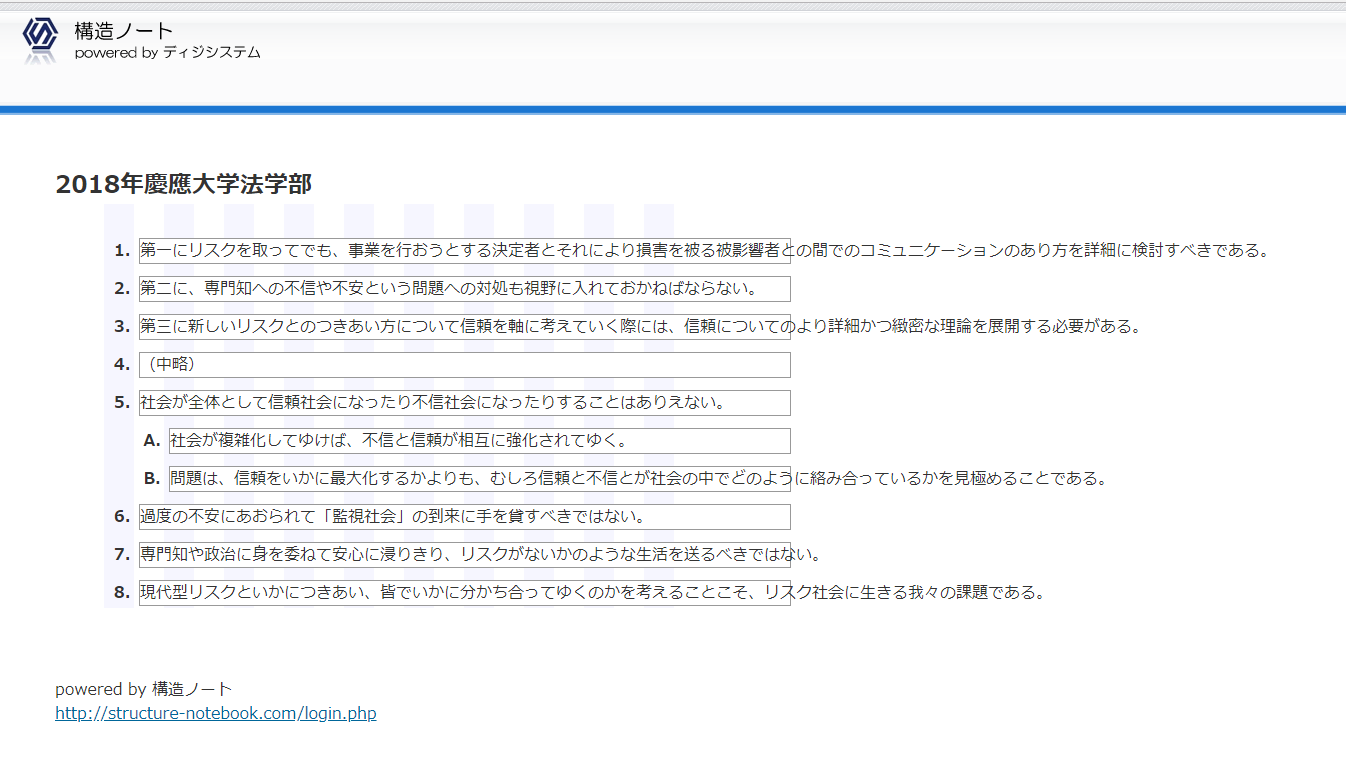
Task: Select item 6 beginning 過度の不安にあおられて
Action: pos(464,517)
